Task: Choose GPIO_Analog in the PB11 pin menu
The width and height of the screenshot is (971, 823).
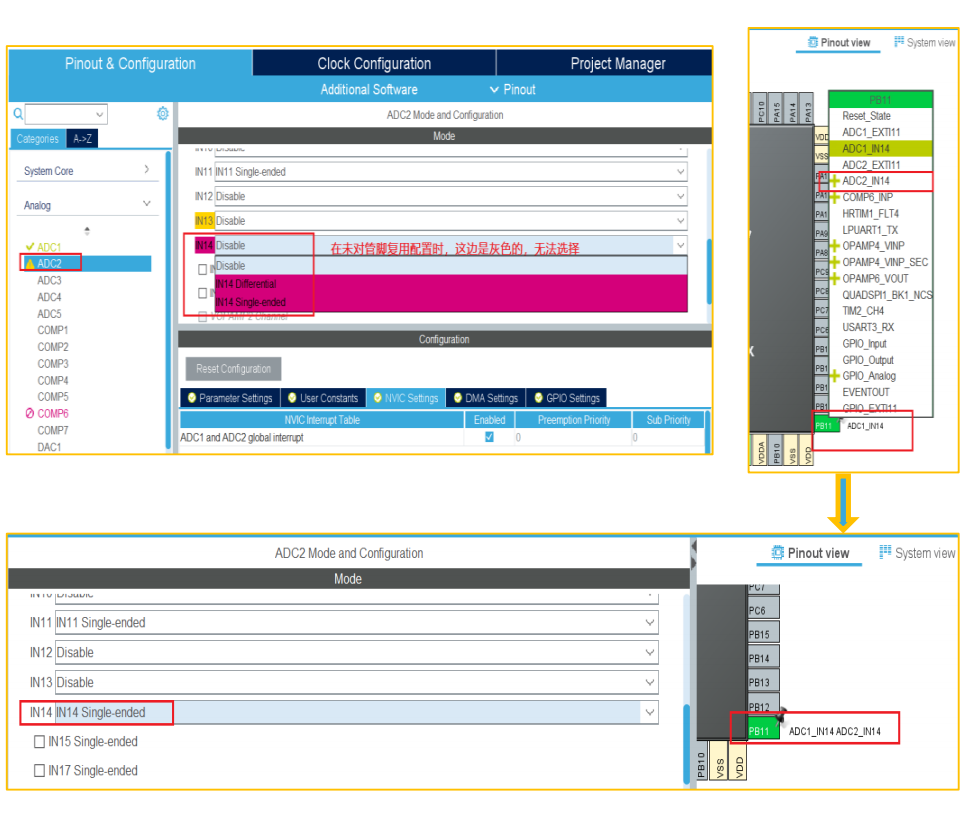Action: pos(880,376)
